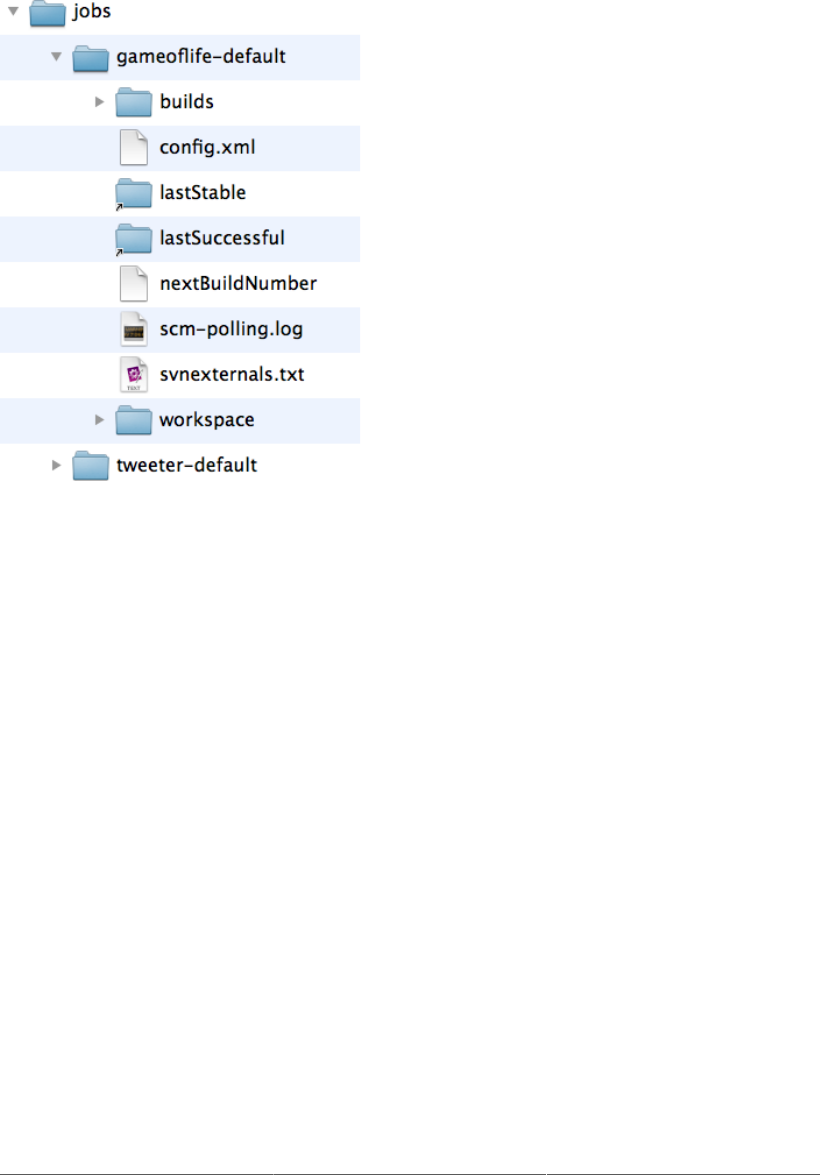Expand the tweeter-default folder triangle
The image size is (820, 1175).
56,465
